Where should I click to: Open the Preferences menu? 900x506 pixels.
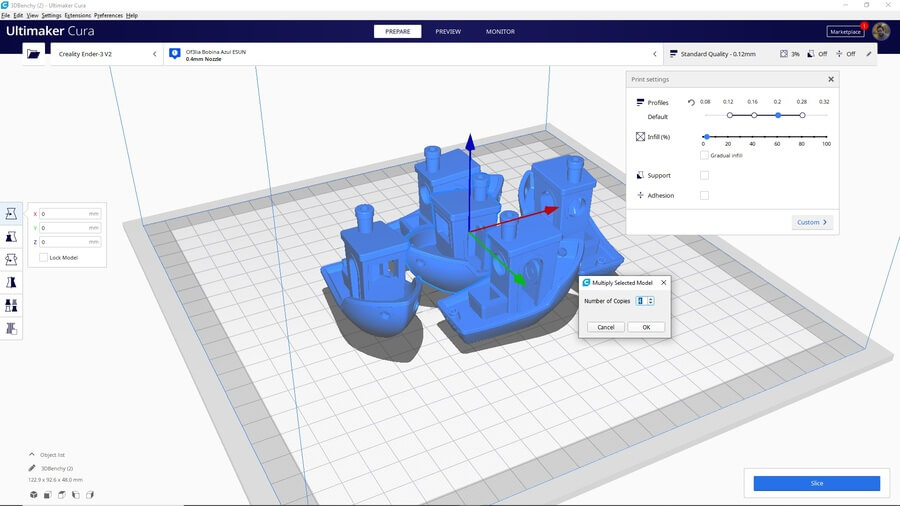108,15
